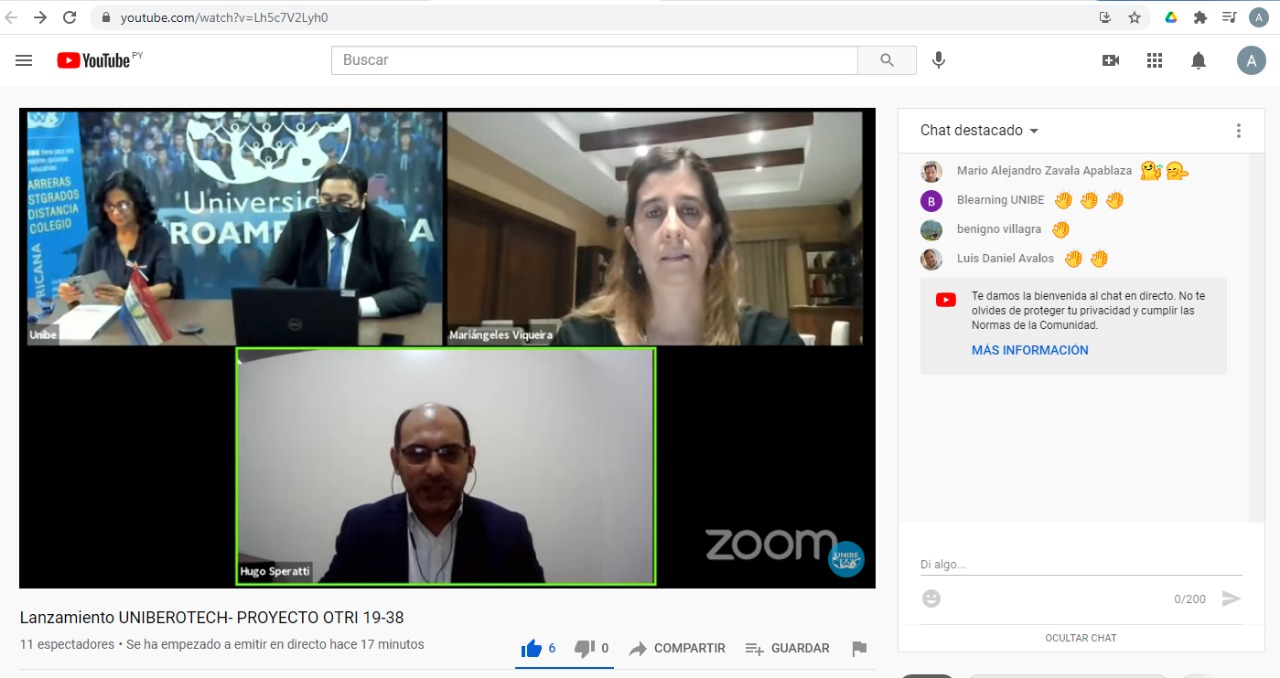Click the browser address bar URL
Viewport: 1280px width, 678px height.
[x=224, y=17]
